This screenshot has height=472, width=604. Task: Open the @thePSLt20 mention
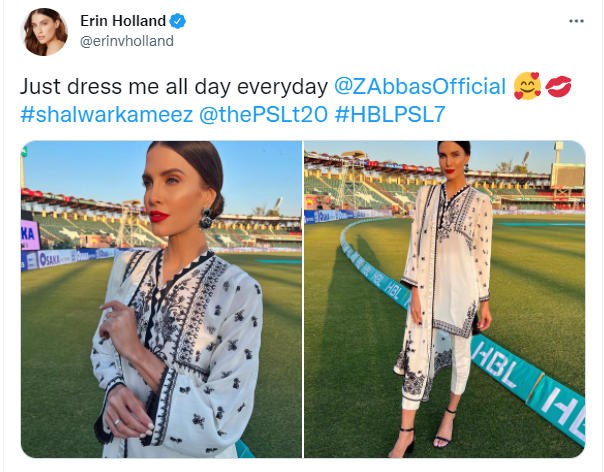(263, 114)
